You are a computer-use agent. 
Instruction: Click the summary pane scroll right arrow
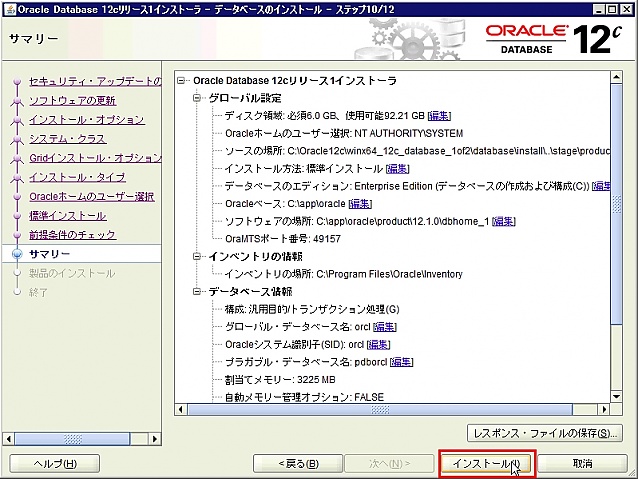click(604, 409)
